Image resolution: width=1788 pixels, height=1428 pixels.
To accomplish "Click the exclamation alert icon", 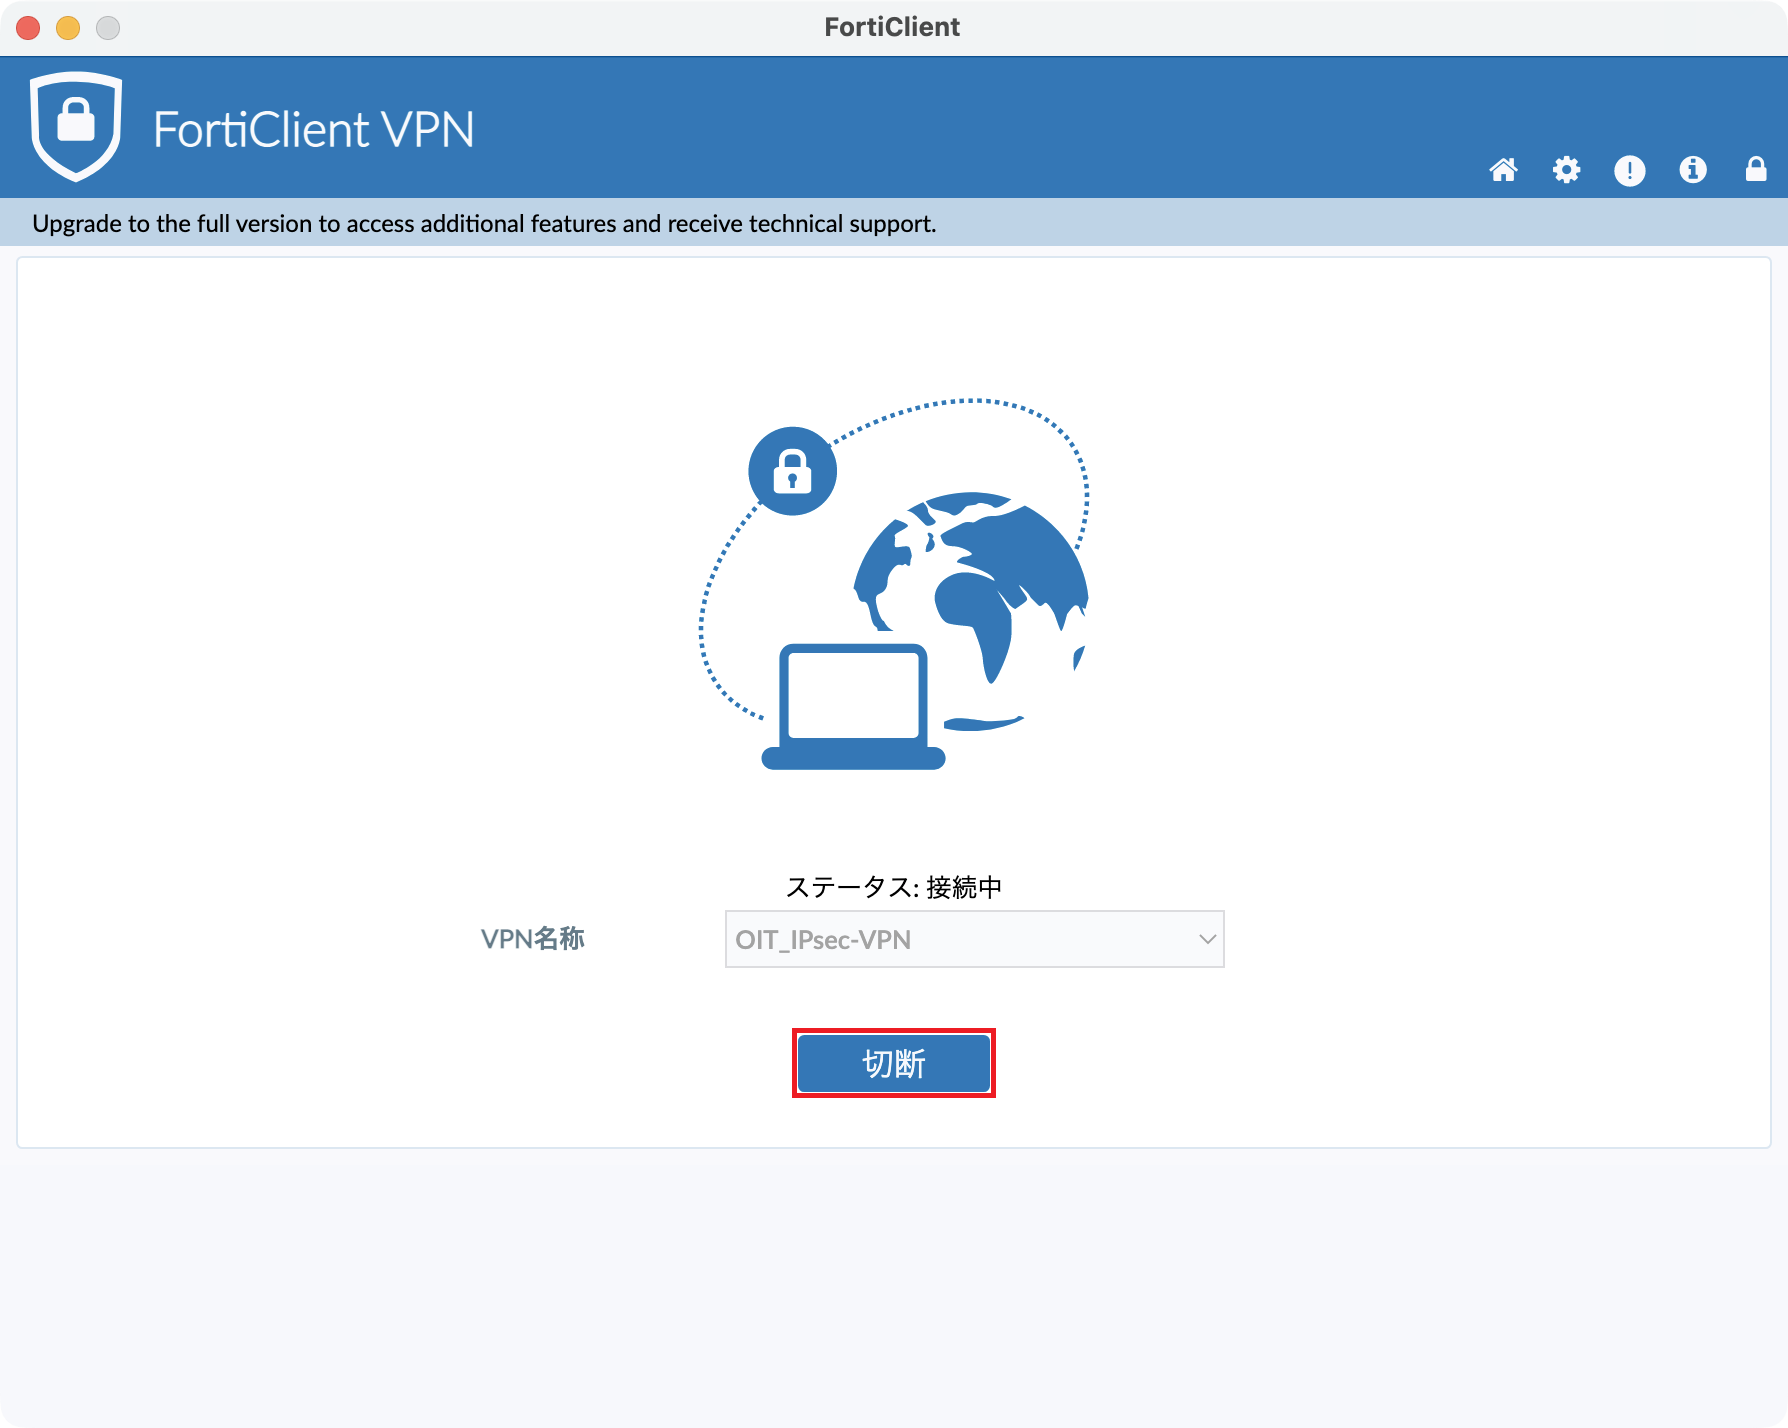I will coord(1629,170).
